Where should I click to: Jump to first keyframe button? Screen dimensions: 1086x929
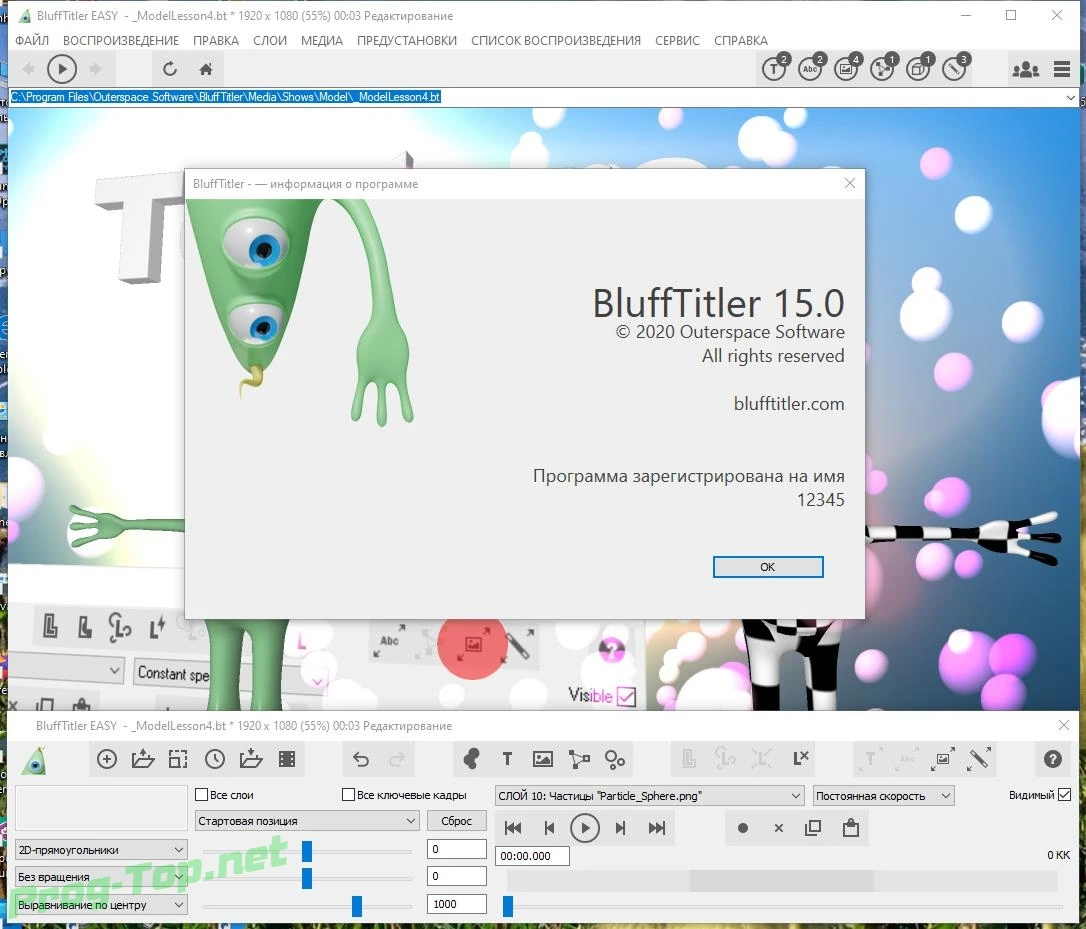[513, 828]
